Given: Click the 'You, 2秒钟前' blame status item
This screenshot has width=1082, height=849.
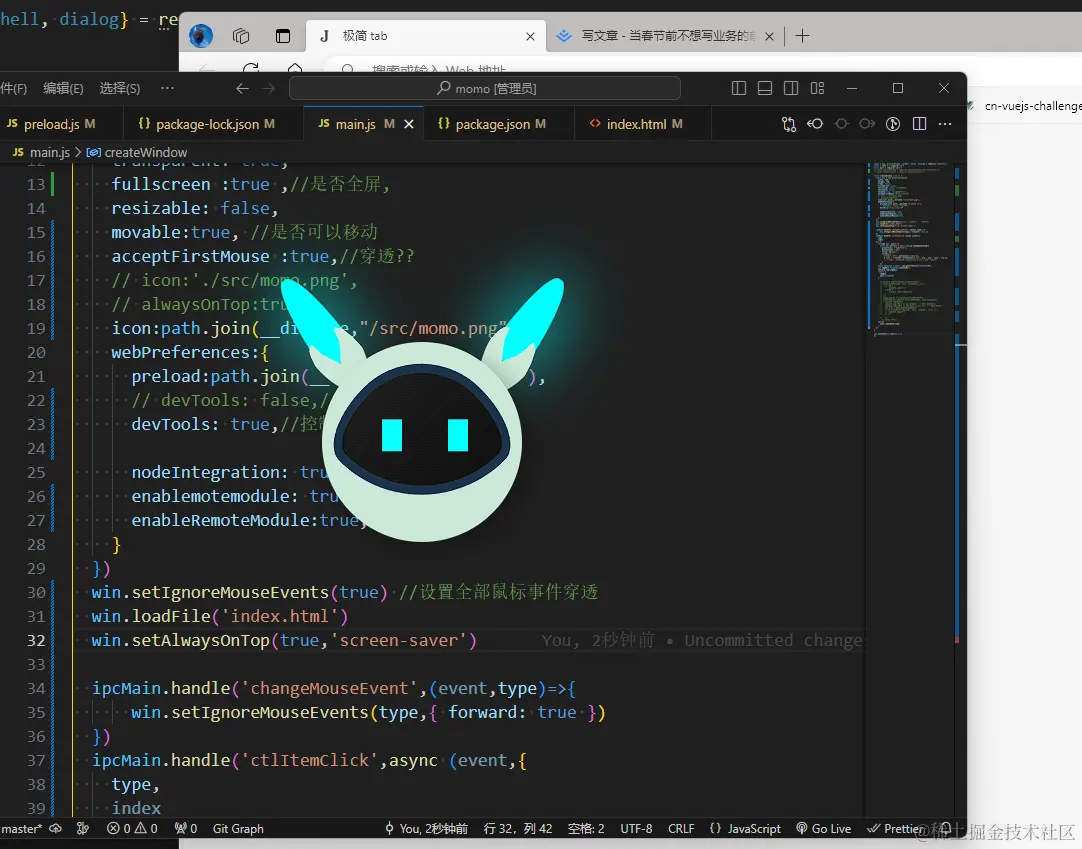Looking at the screenshot, I should point(426,829).
